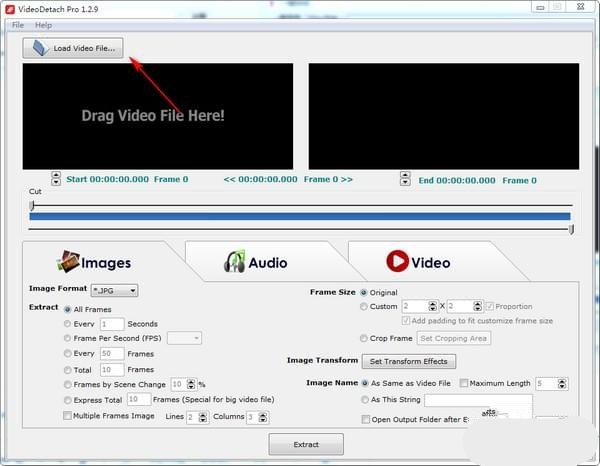The height and width of the screenshot is (466, 600).
Task: Switch to the Audio tab
Action: coord(256,262)
